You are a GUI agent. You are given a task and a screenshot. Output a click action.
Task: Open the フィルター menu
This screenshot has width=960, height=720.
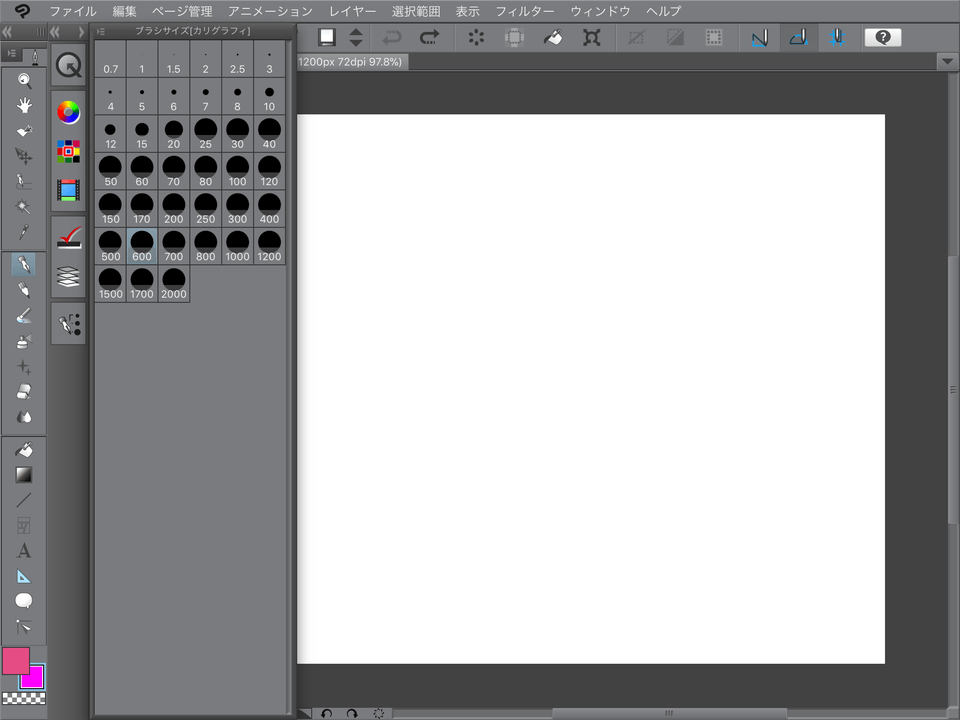coord(525,11)
